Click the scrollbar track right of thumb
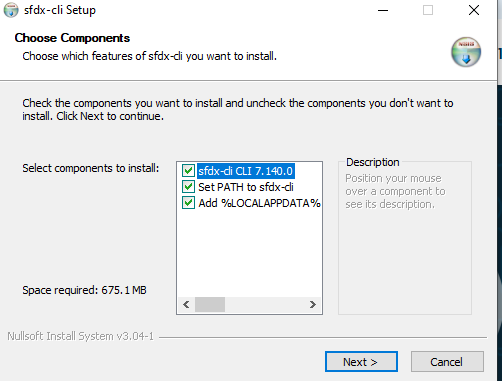The width and height of the screenshot is (502, 381). point(264,304)
